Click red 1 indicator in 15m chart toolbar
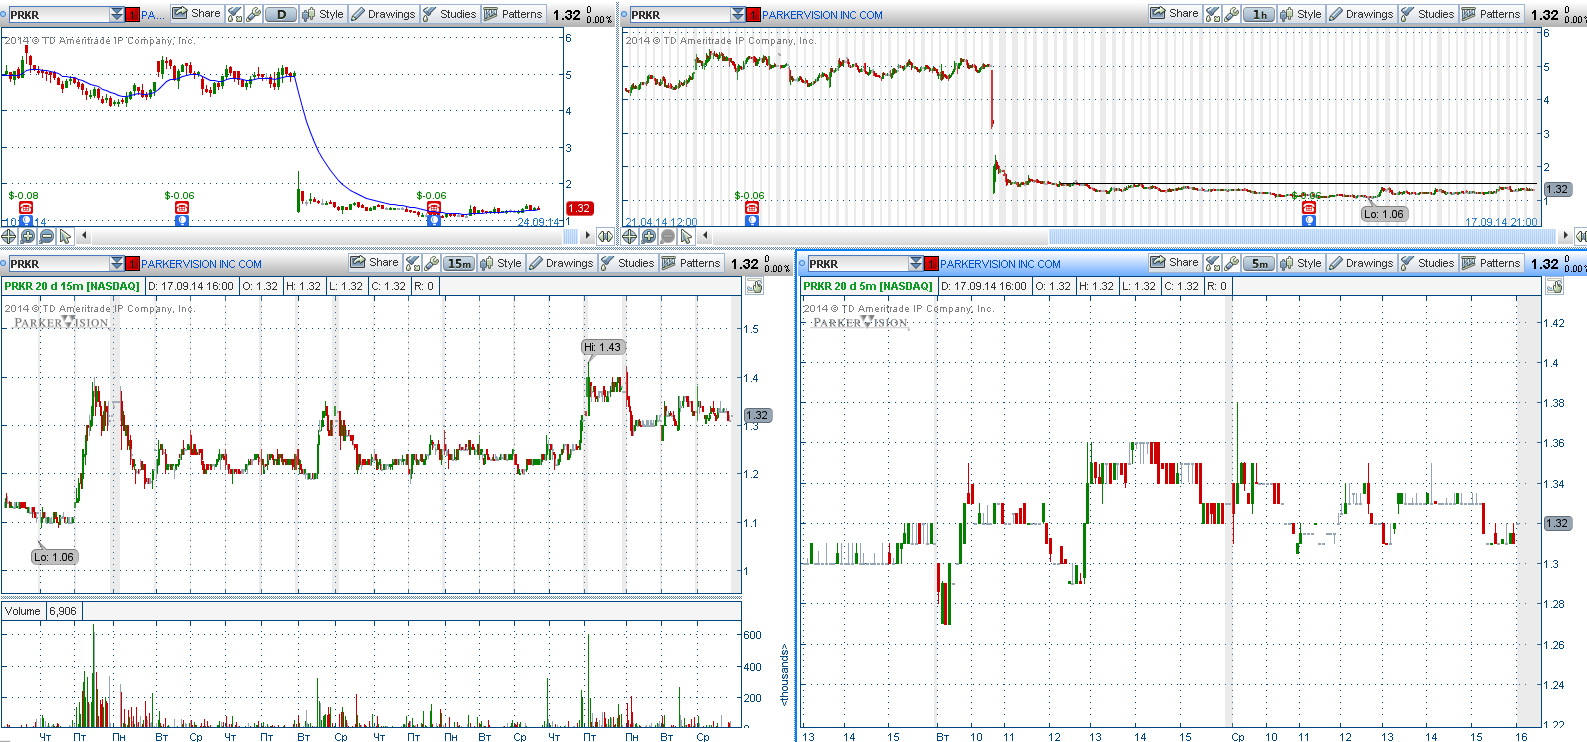The image size is (1587, 742). point(132,264)
